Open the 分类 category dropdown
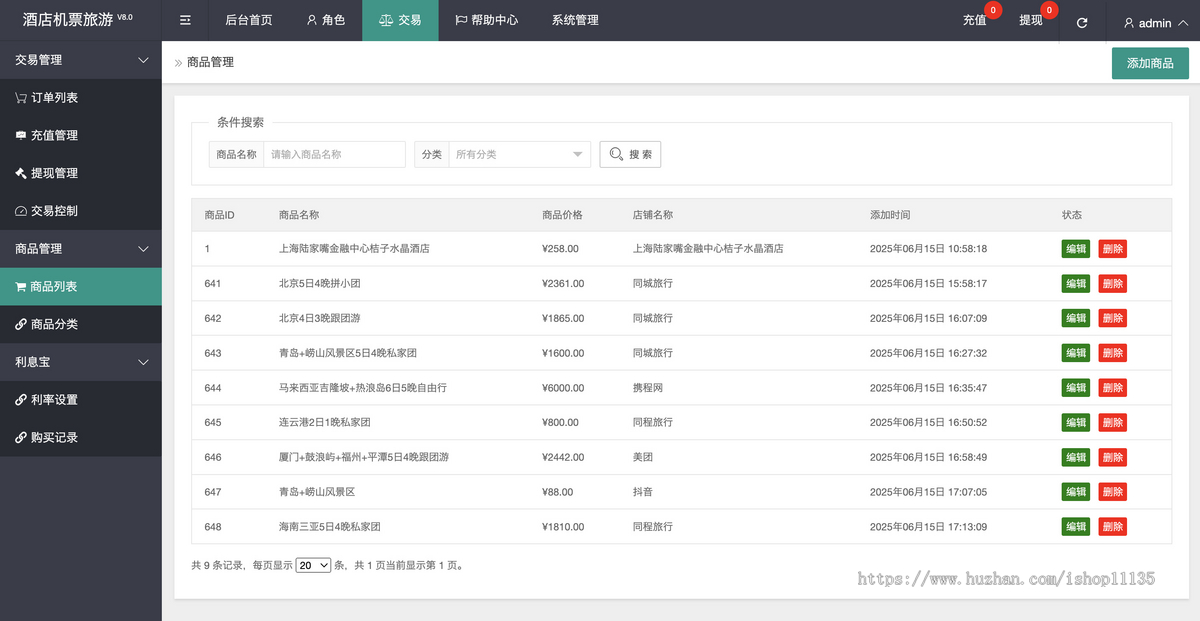1200x621 pixels. pyautogui.click(x=520, y=154)
